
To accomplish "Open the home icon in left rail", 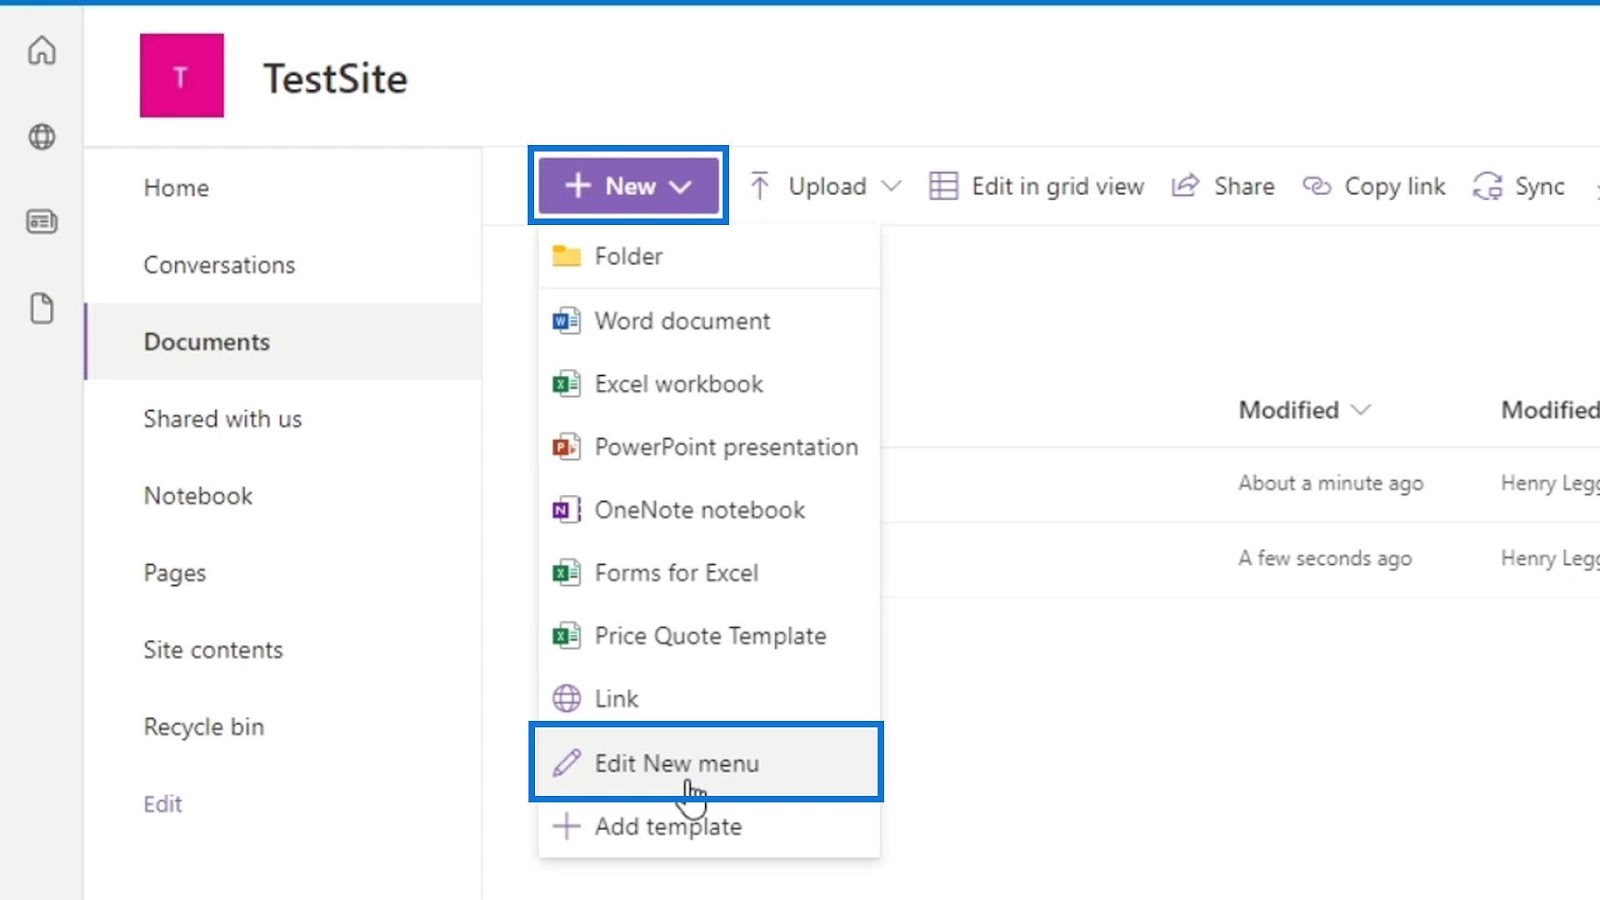I will (42, 50).
